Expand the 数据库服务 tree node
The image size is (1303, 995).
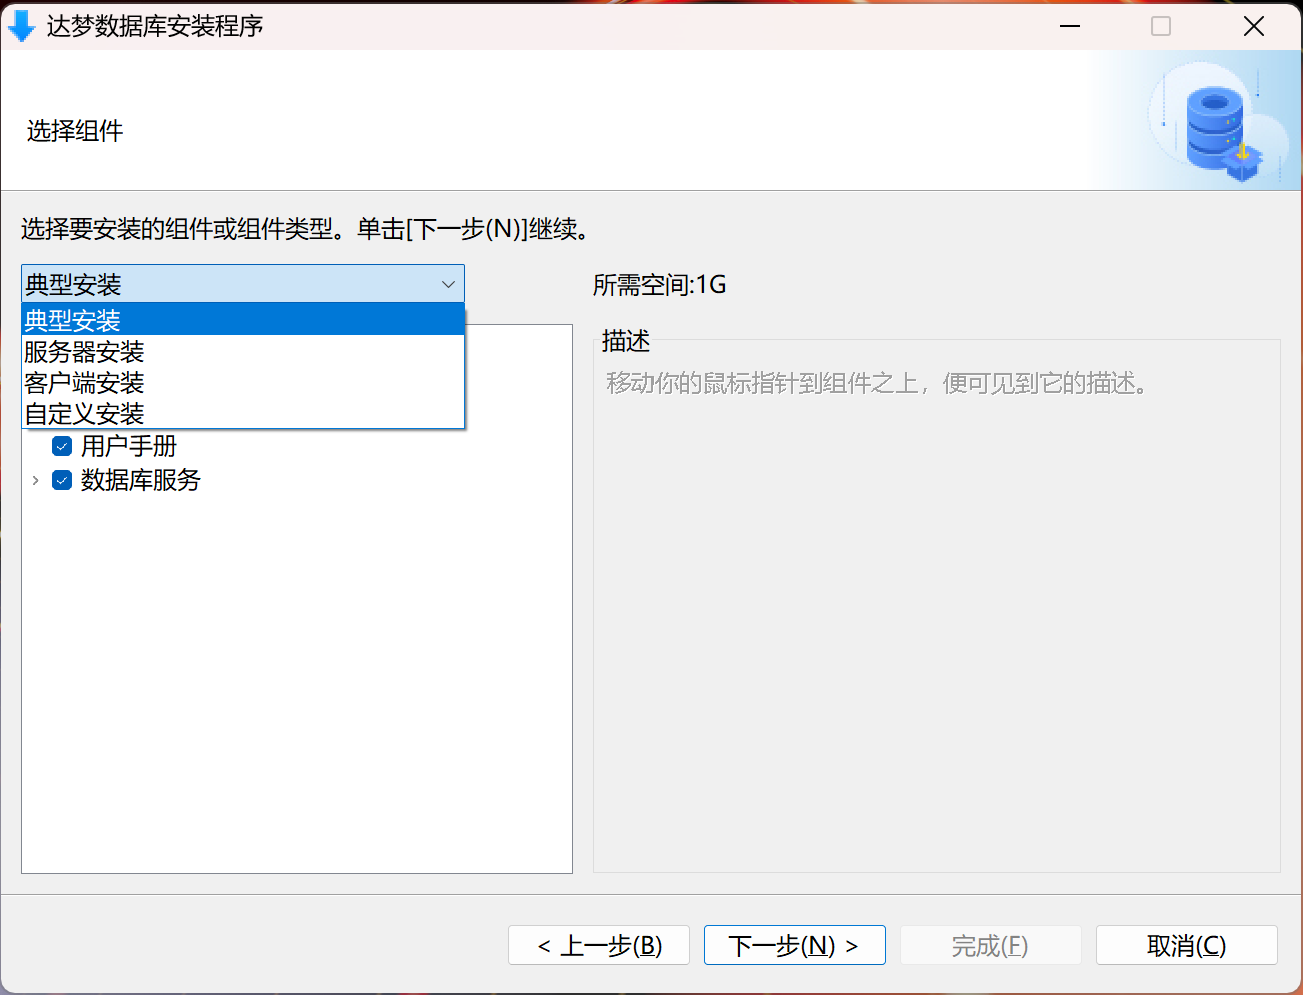(35, 480)
